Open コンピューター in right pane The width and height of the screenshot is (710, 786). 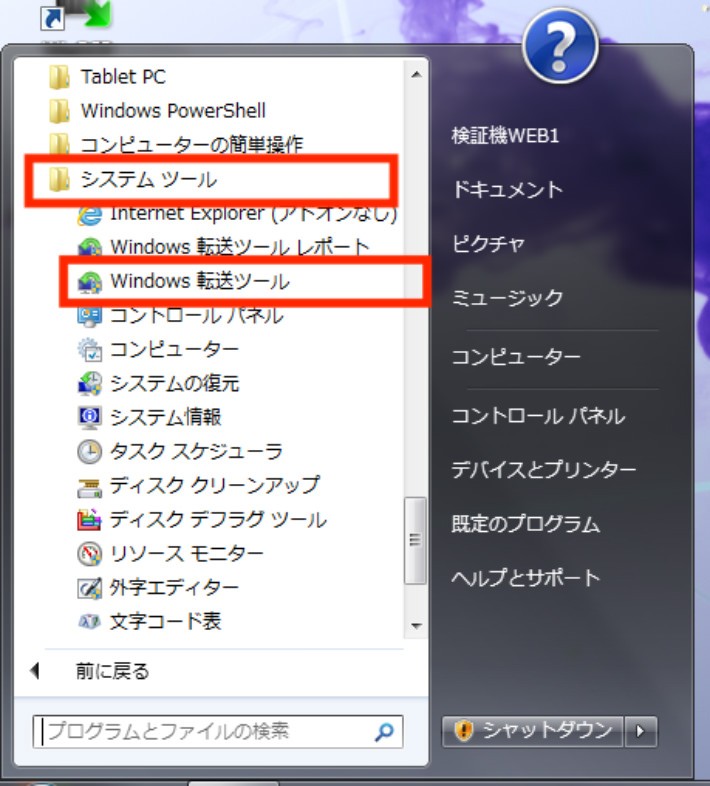[516, 357]
